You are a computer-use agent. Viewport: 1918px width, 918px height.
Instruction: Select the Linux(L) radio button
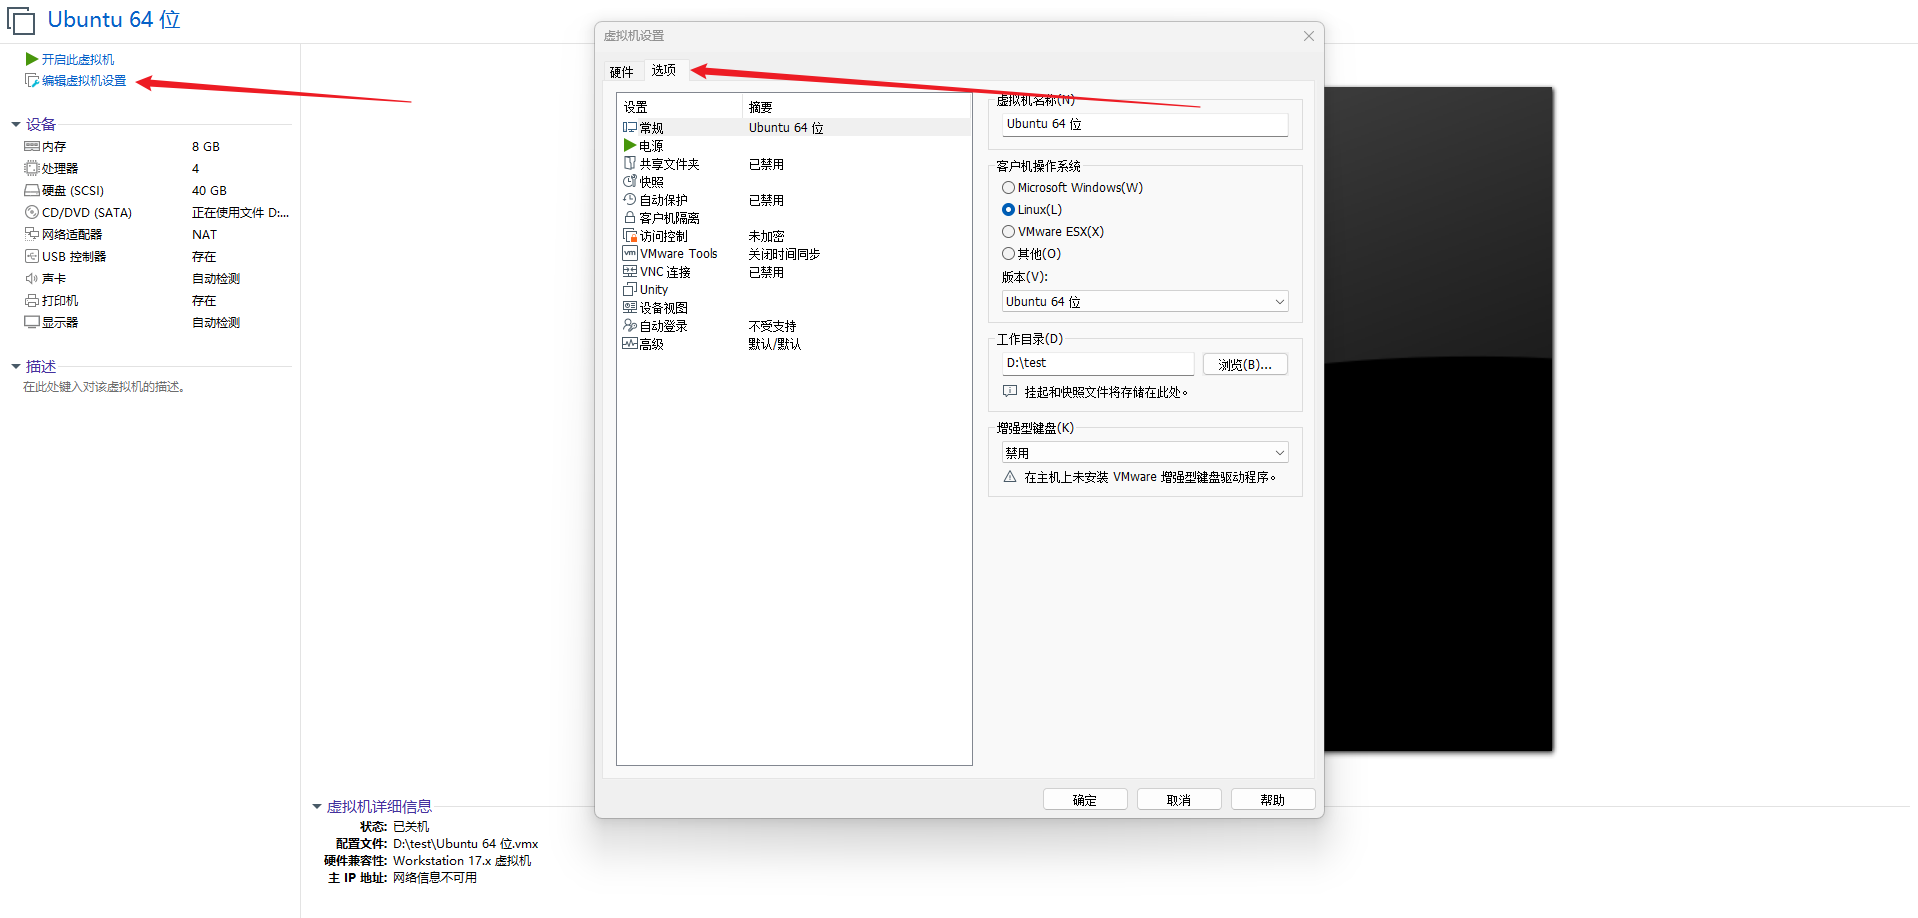coord(1008,210)
